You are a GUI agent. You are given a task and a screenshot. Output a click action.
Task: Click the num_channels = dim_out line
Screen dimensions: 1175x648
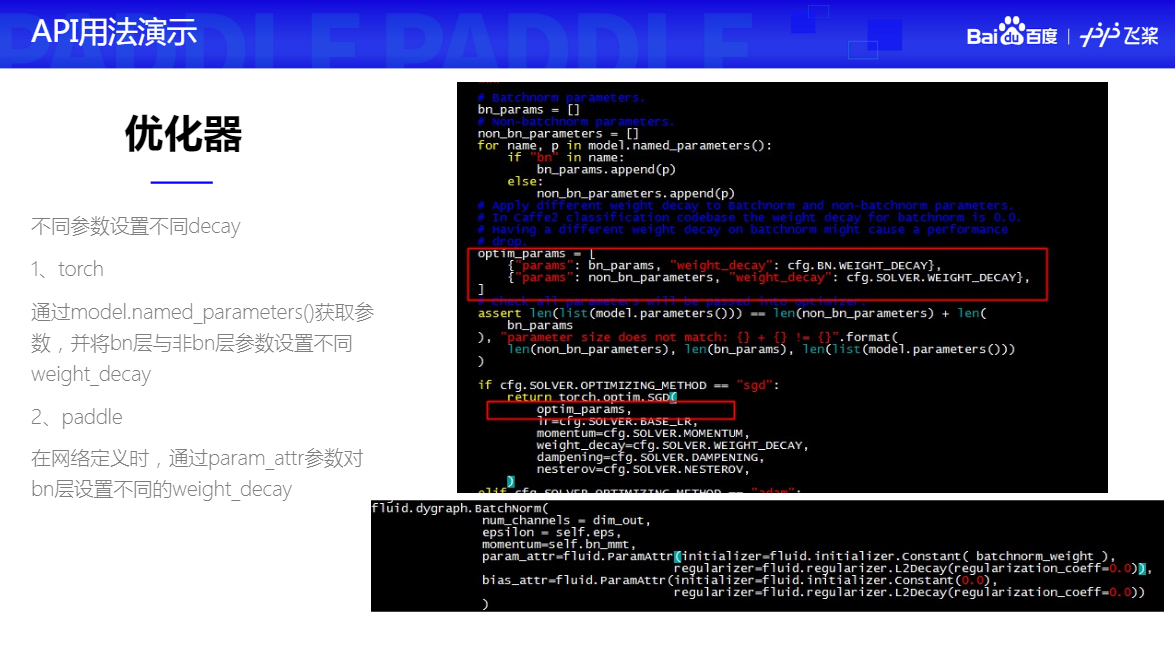point(566,520)
